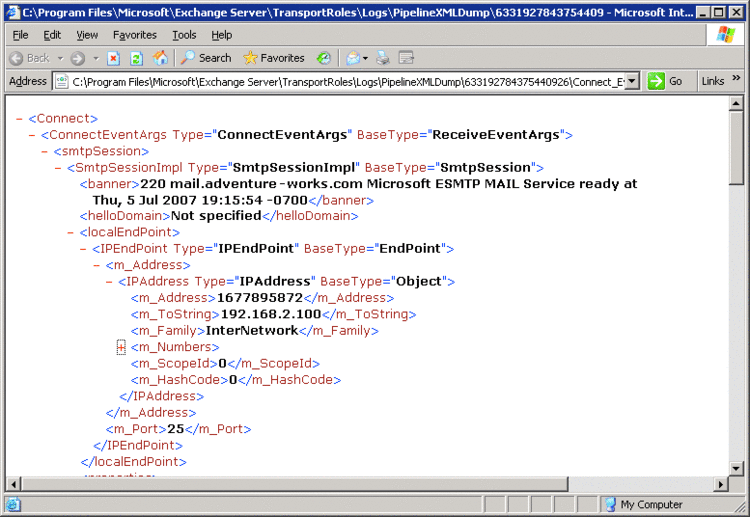
Task: Click the History toolbar icon
Action: click(x=324, y=58)
